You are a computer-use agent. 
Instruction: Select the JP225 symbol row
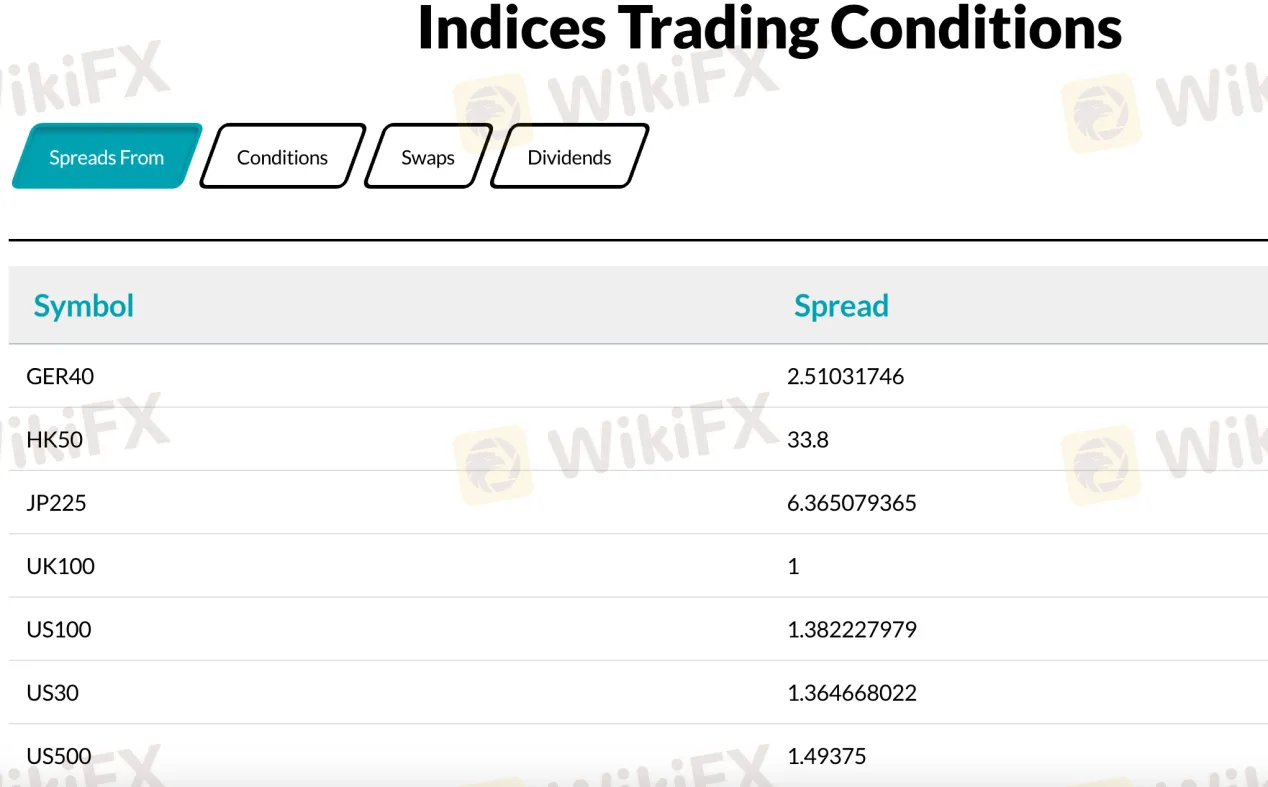tap(638, 502)
